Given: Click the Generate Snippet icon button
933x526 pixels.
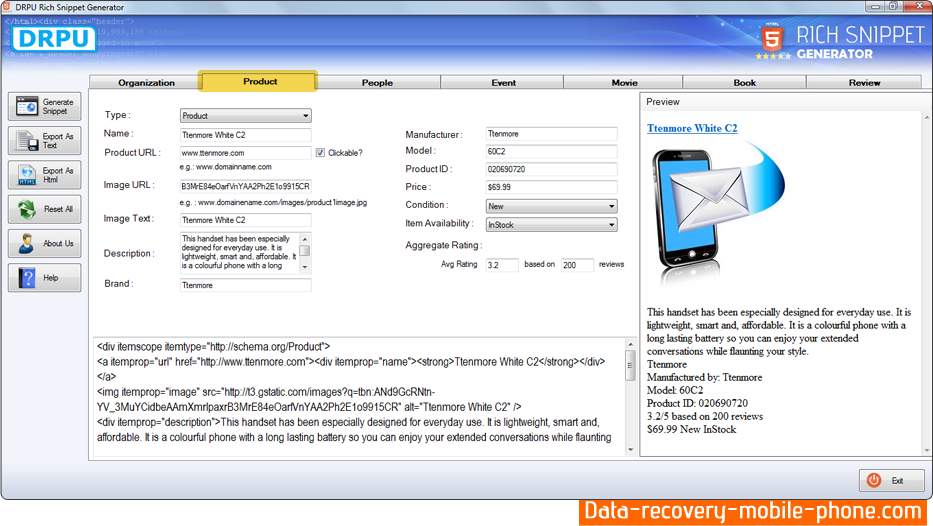Looking at the screenshot, I should 45,107.
